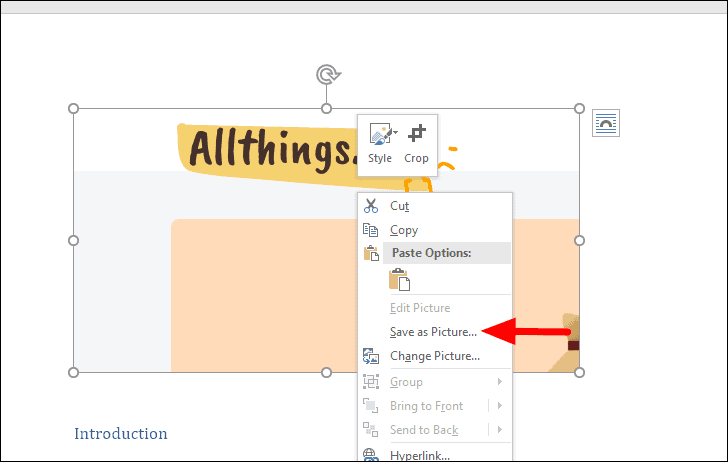728x462 pixels.
Task: Click the Copy icon in context menu
Action: point(370,230)
